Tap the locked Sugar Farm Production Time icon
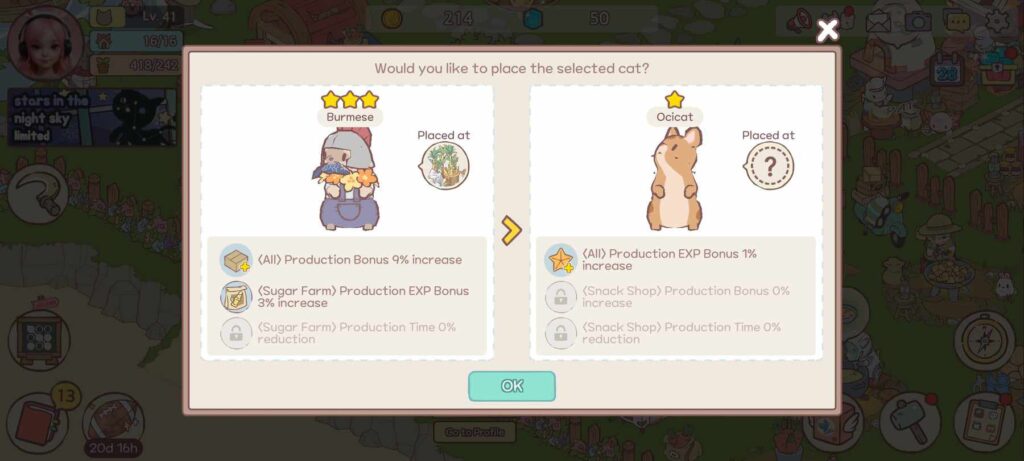The height and width of the screenshot is (461, 1024). 236,334
